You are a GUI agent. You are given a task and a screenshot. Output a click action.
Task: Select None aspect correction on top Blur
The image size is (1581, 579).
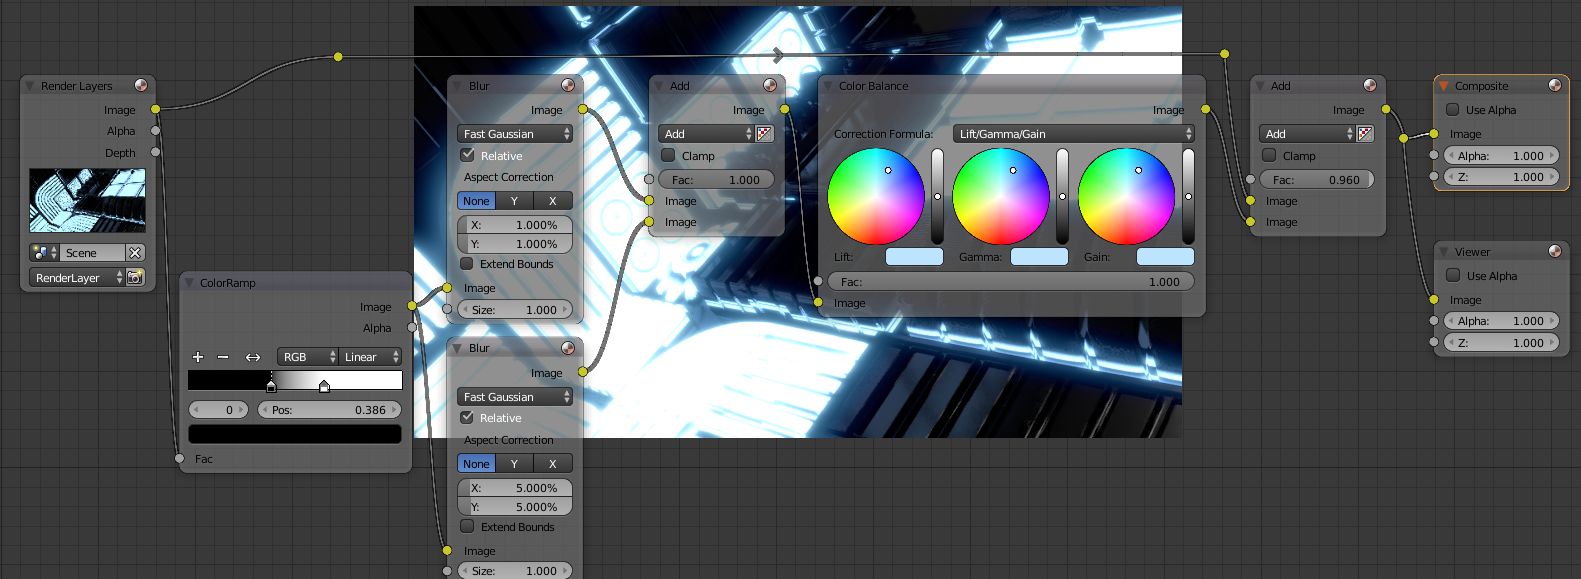[476, 201]
